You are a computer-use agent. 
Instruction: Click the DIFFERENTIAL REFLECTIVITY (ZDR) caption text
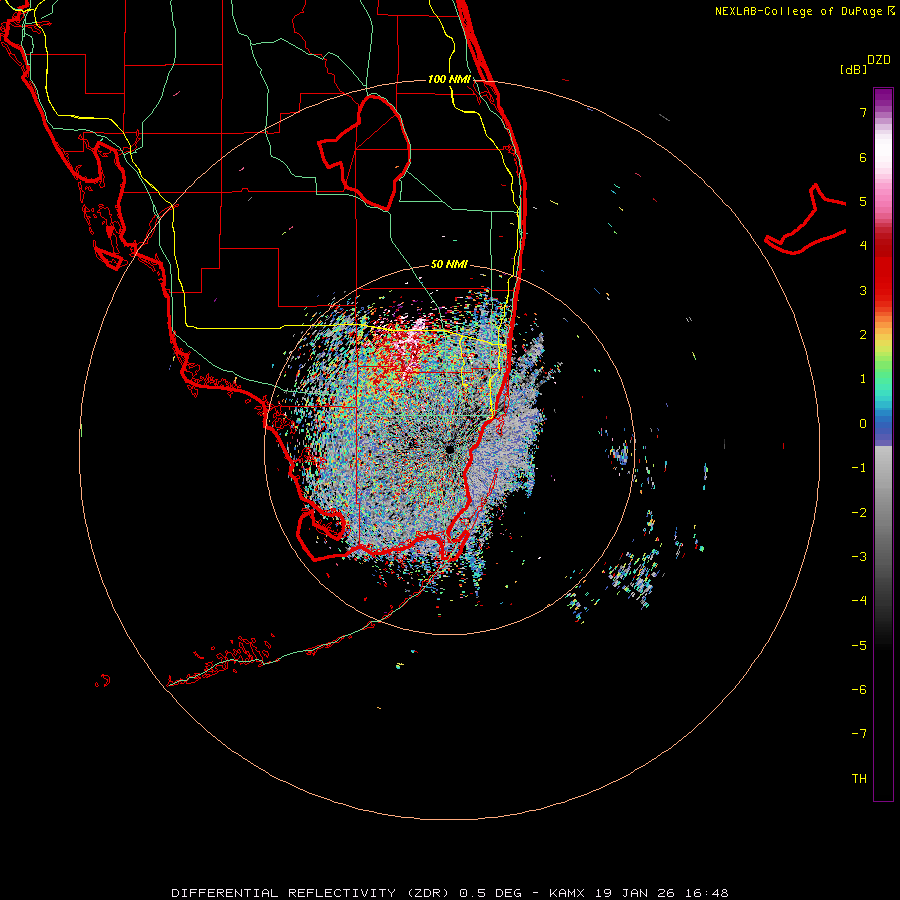pos(311,893)
